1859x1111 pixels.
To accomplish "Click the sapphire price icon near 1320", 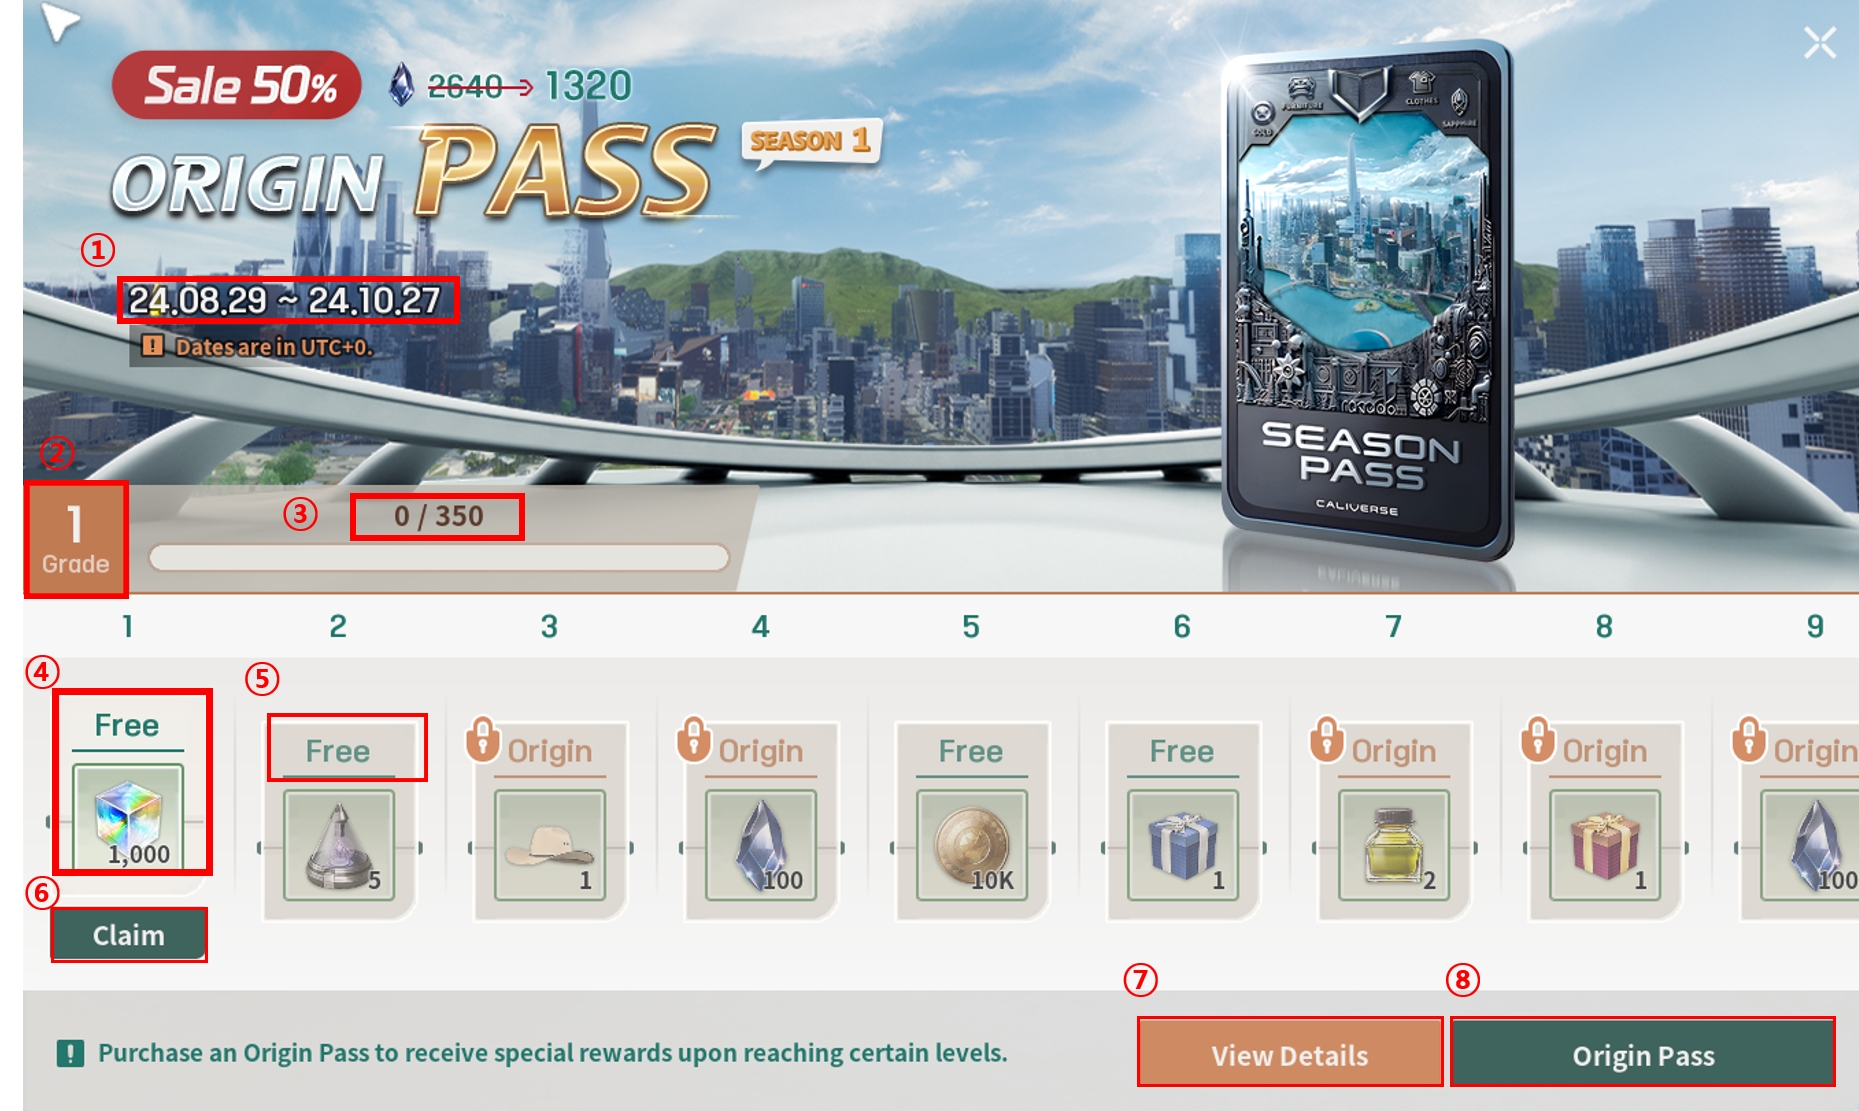I will tap(401, 85).
